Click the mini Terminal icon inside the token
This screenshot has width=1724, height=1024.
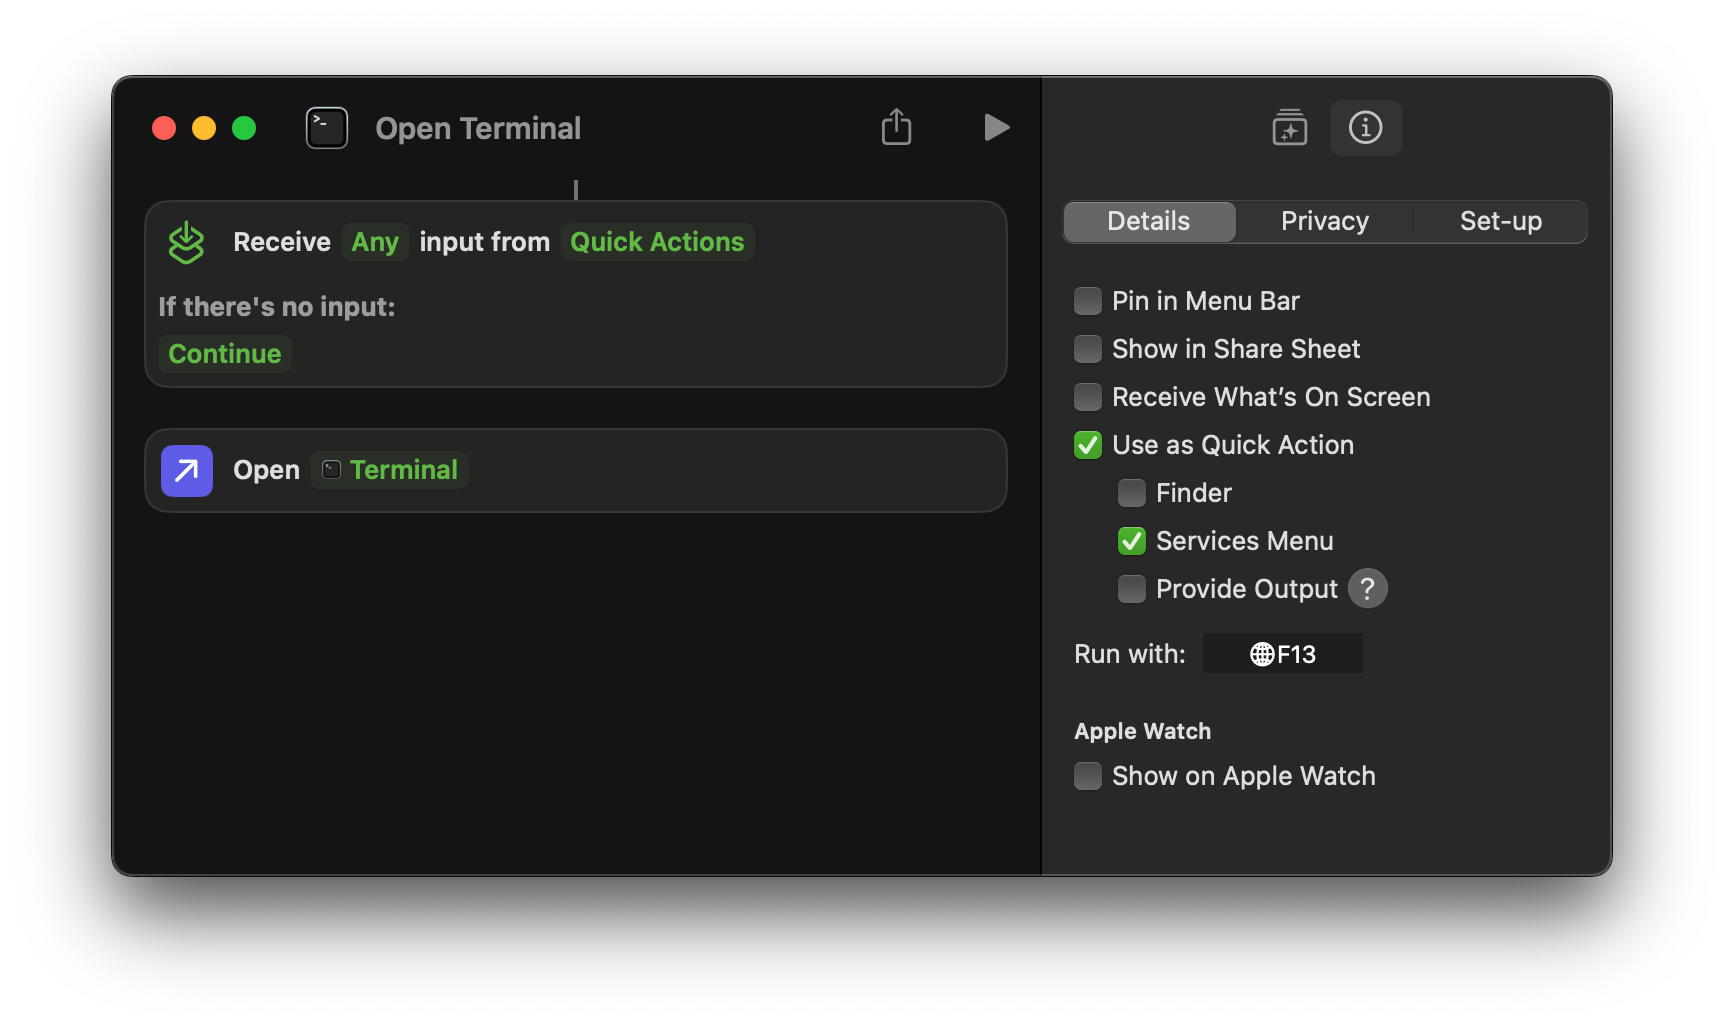point(329,469)
